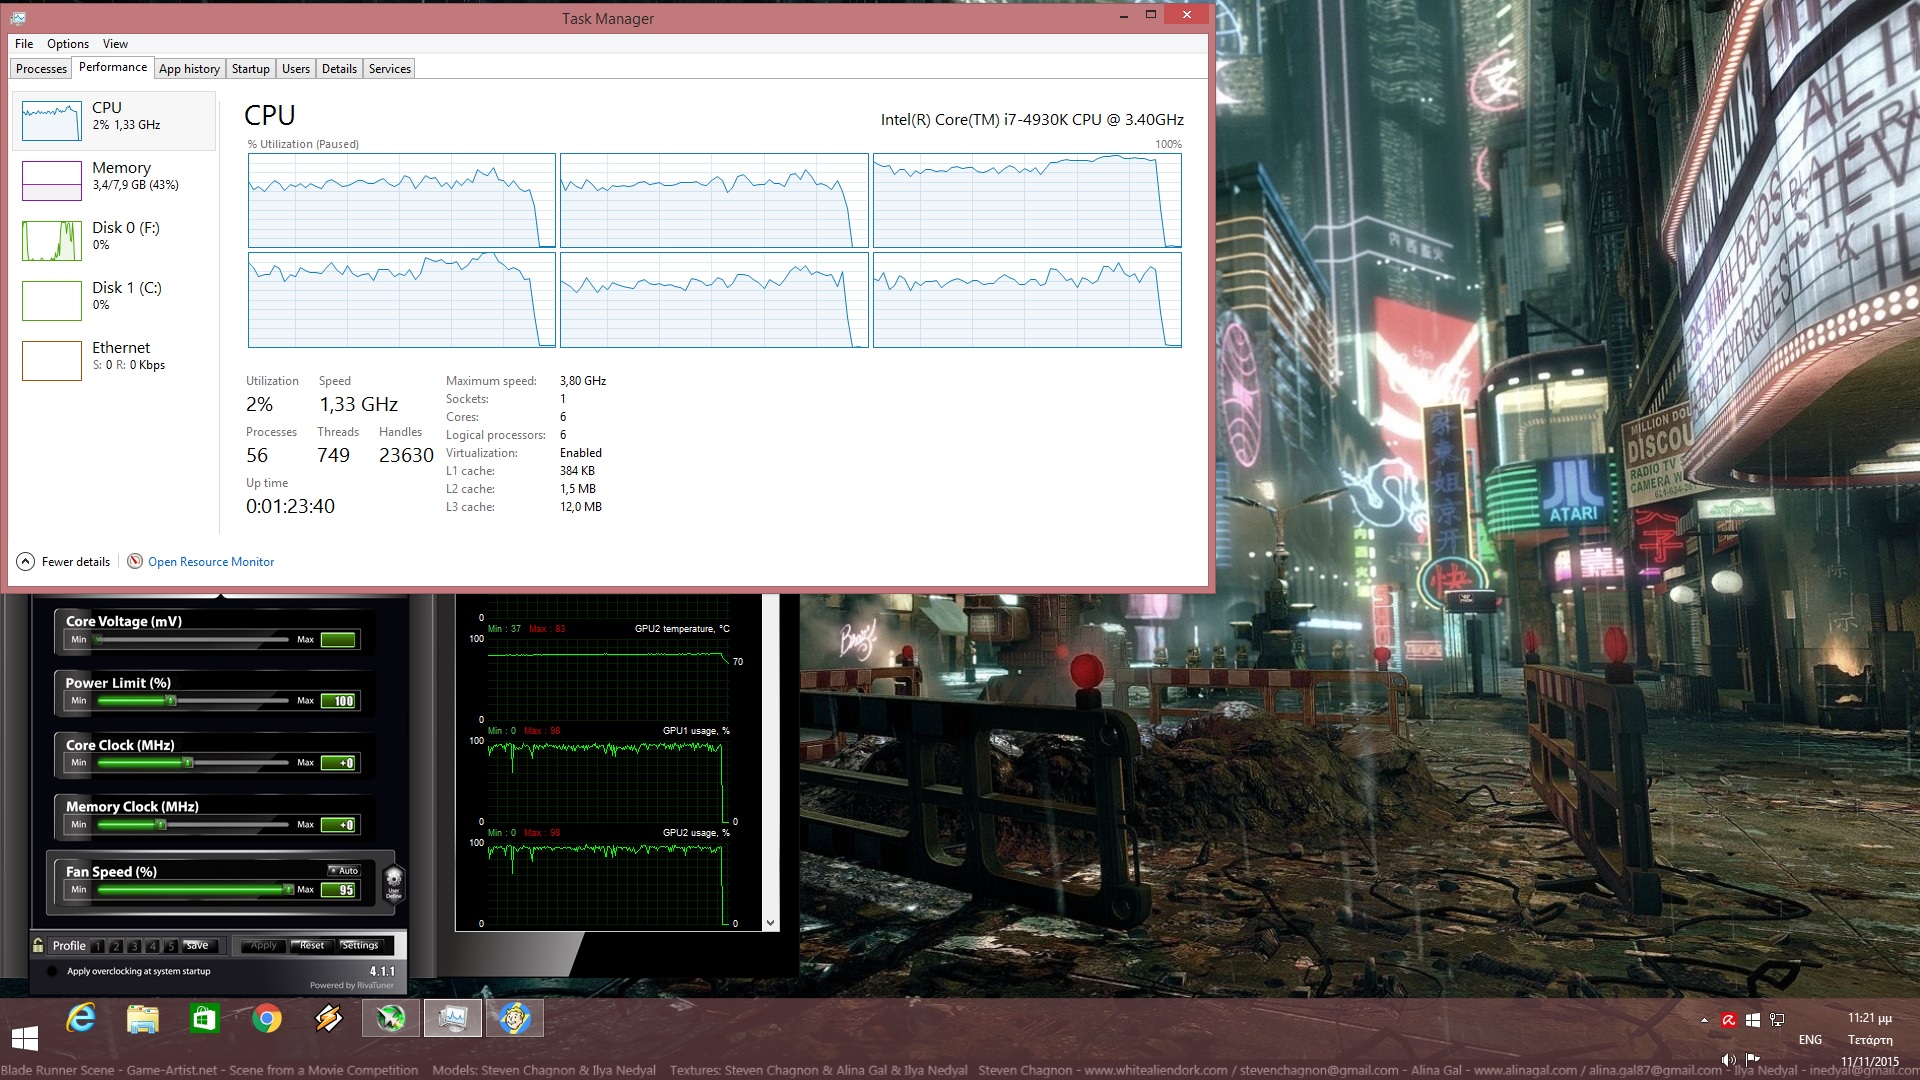Click the Settings icon in Afterburner
Screen dimensions: 1920x1080
click(360, 944)
